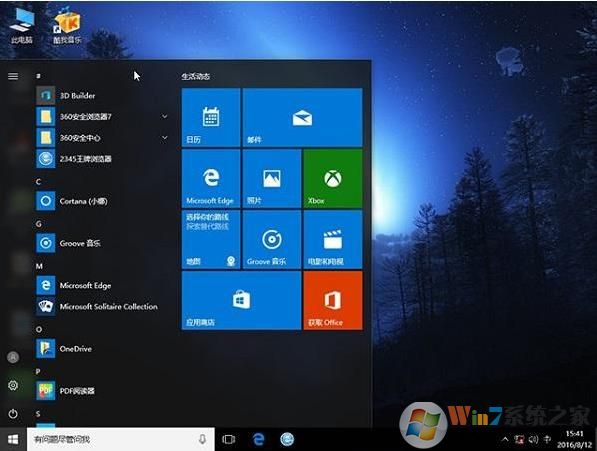Image resolution: width=597 pixels, height=451 pixels.
Task: Launch Microsoft Edge from app list
Action: (103, 285)
